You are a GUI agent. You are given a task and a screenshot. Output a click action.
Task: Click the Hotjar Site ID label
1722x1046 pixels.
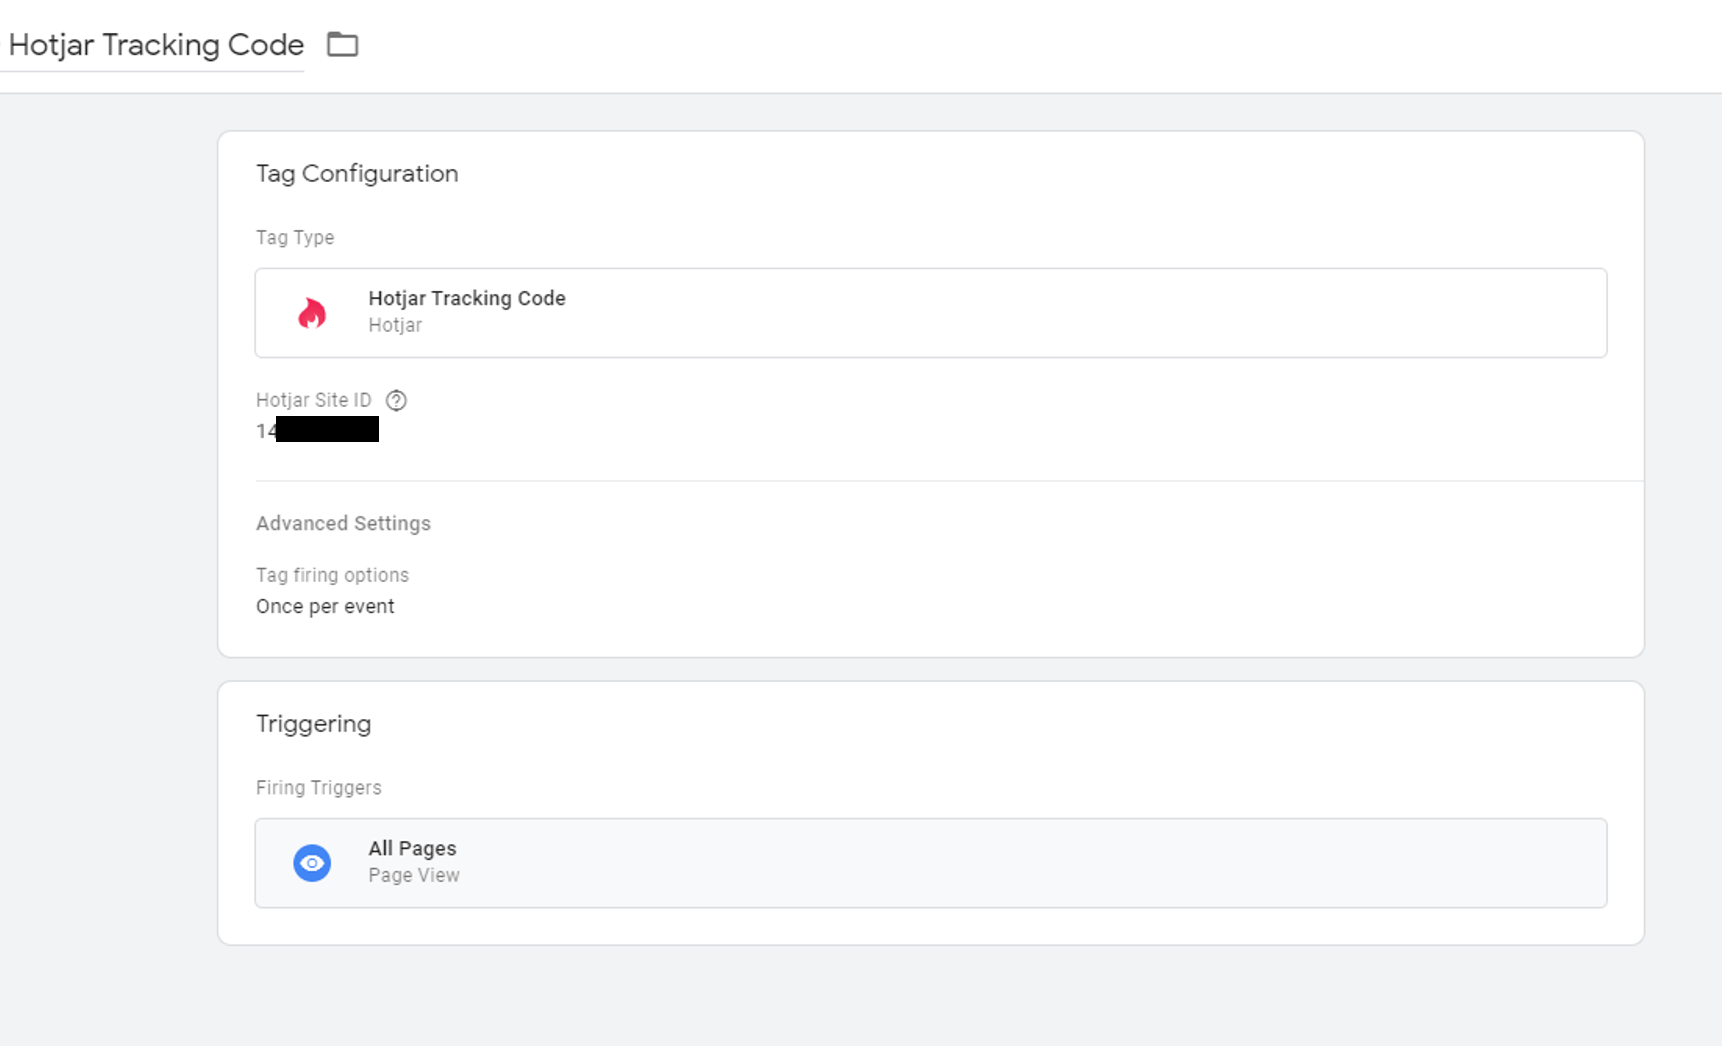pyautogui.click(x=313, y=400)
